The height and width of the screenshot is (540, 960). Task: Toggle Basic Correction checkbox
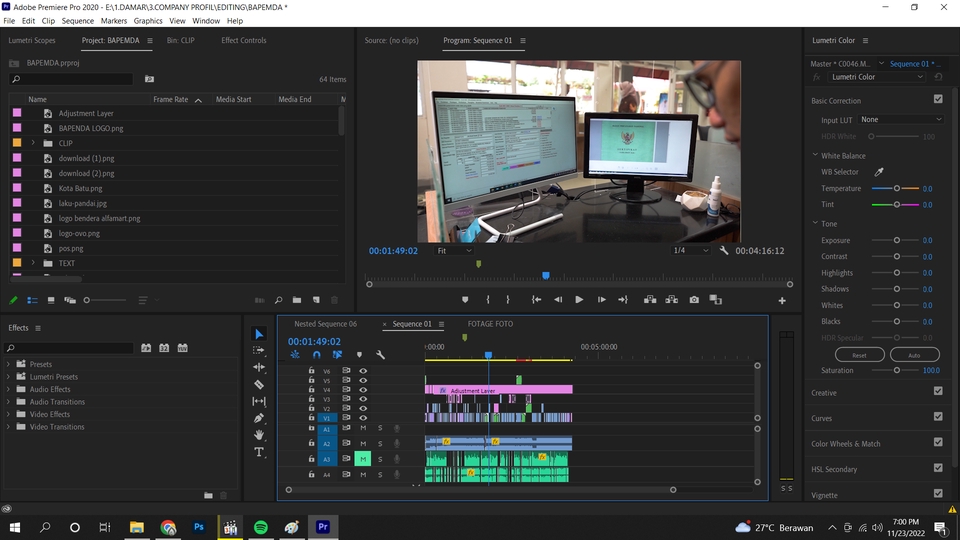(938, 99)
